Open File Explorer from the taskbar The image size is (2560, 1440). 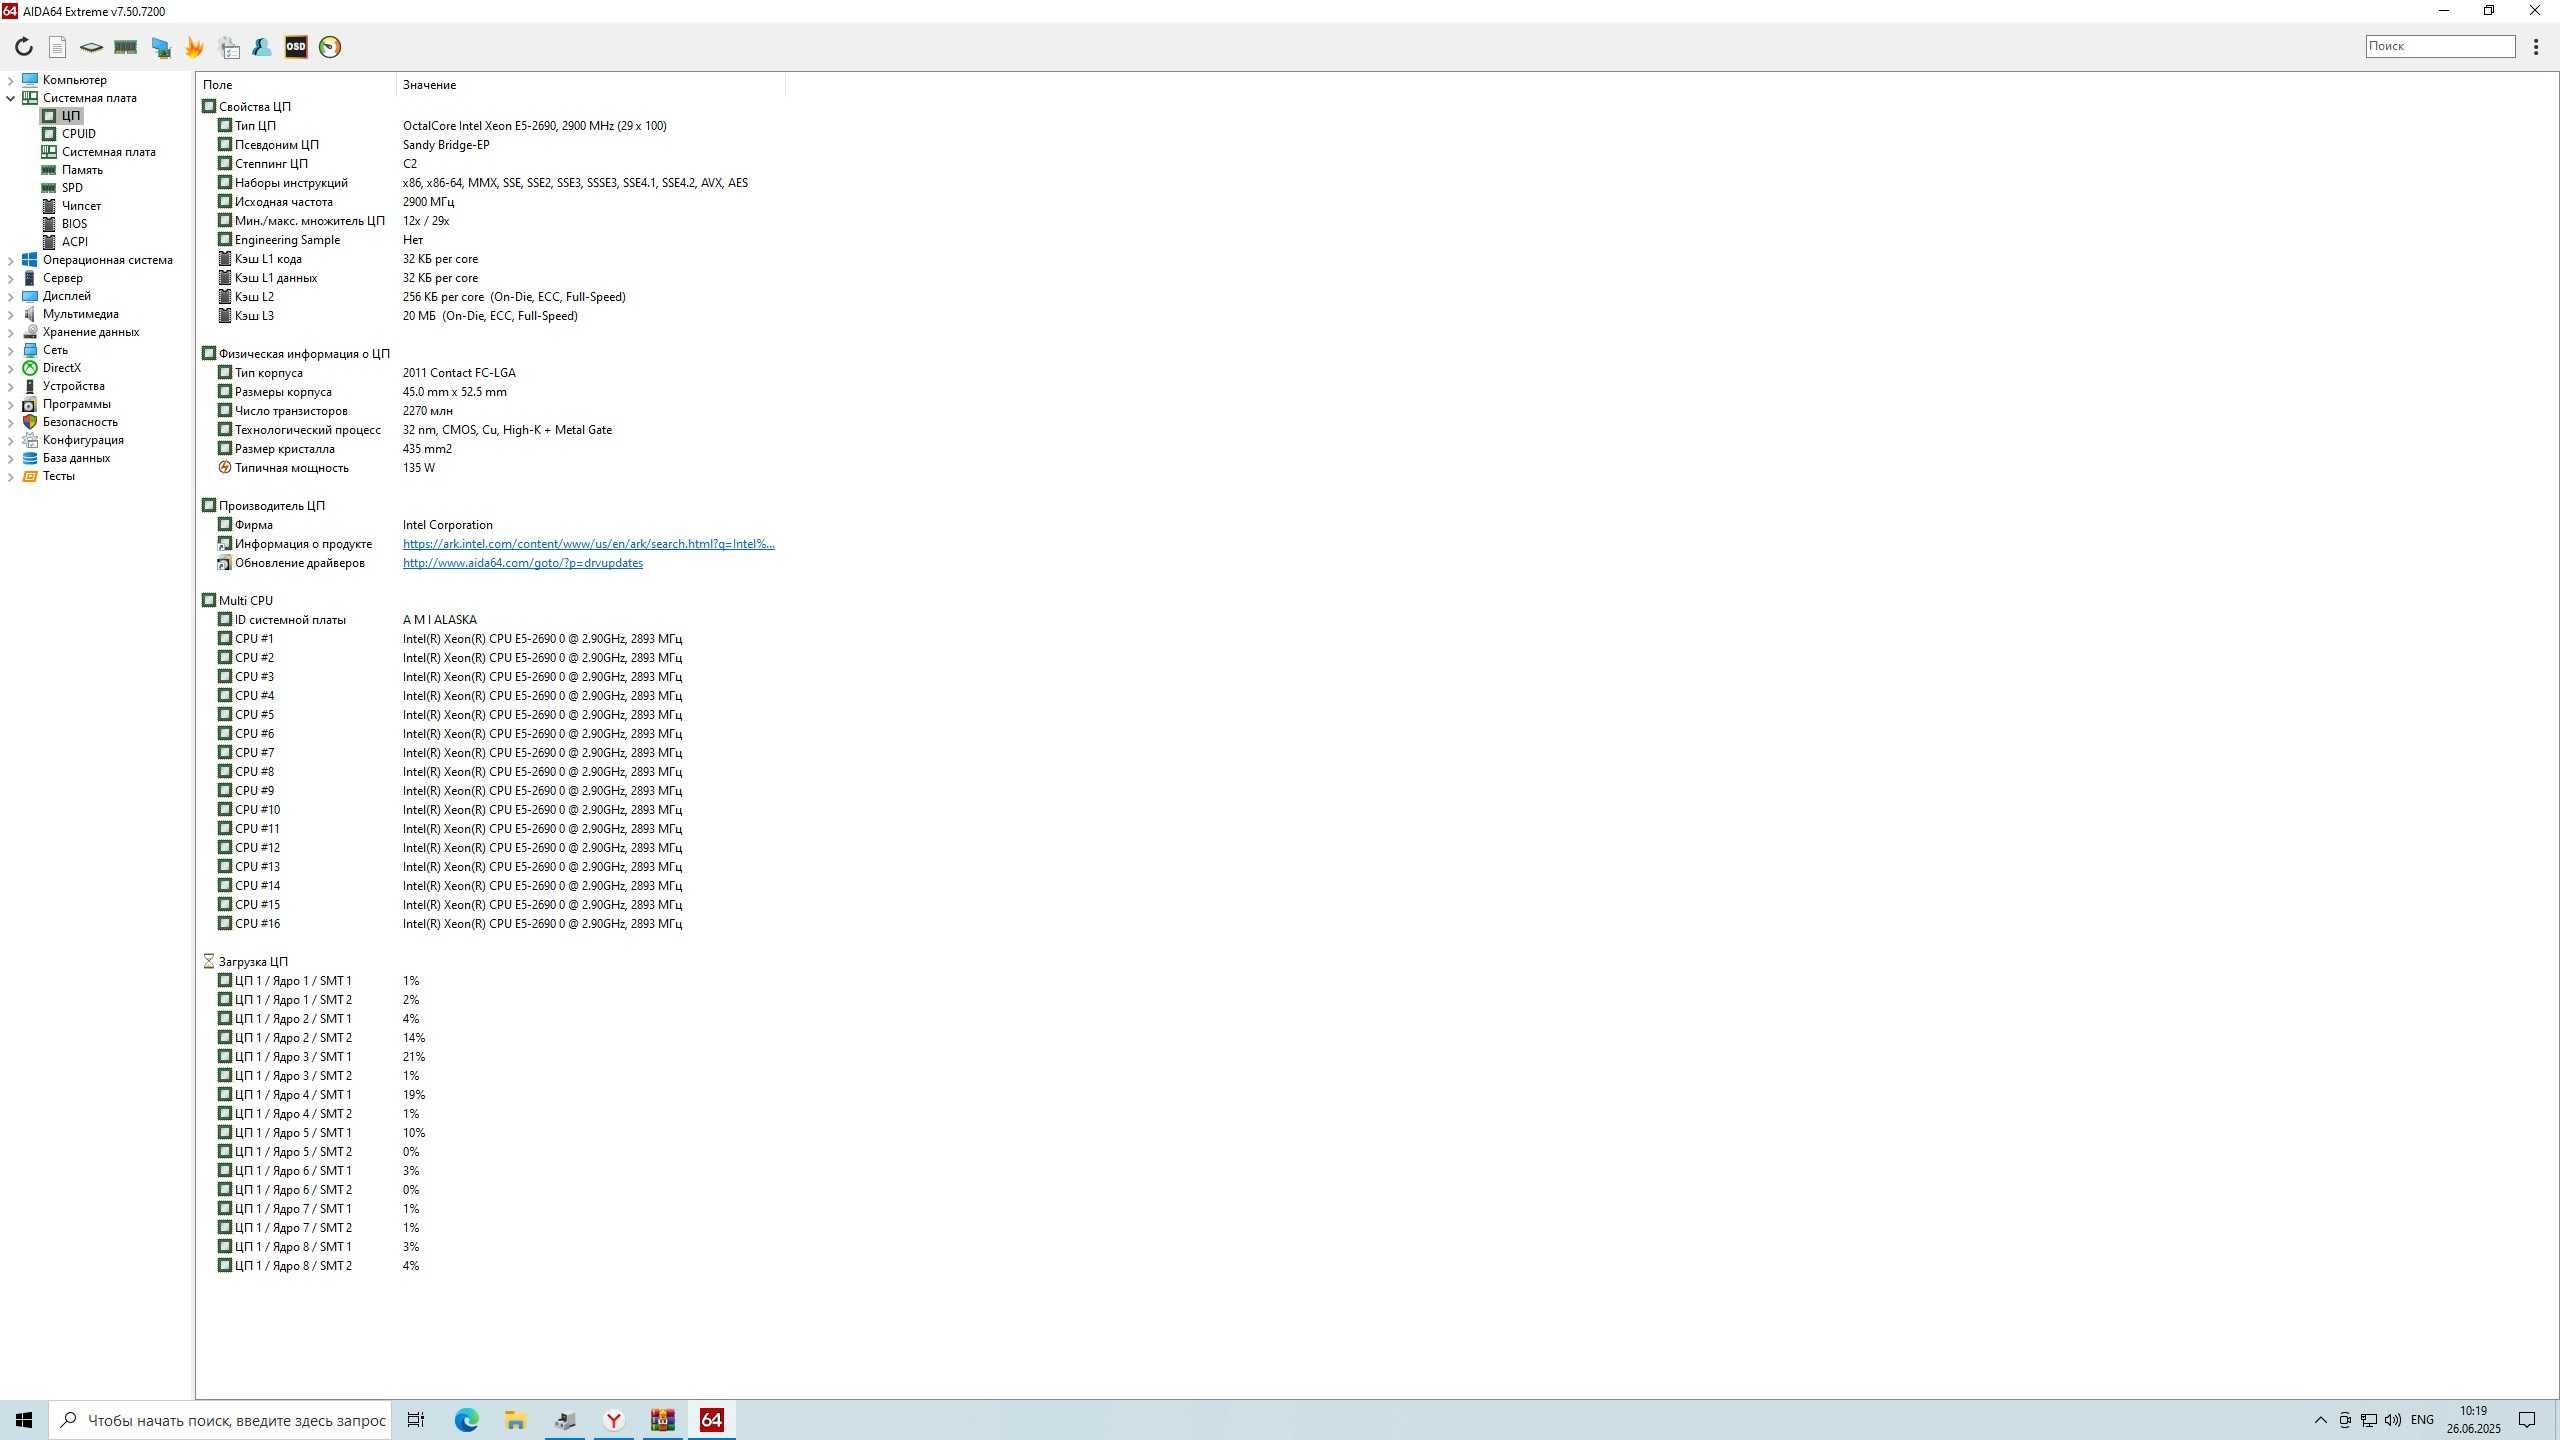515,1420
